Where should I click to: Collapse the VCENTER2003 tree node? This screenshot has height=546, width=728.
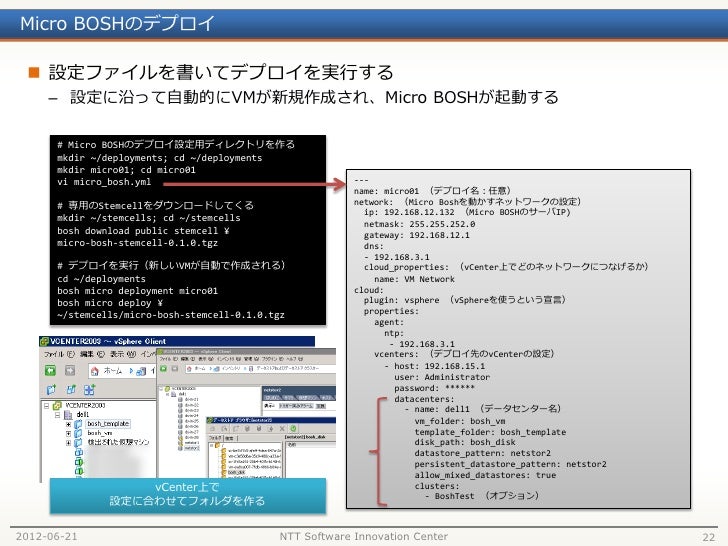46,405
